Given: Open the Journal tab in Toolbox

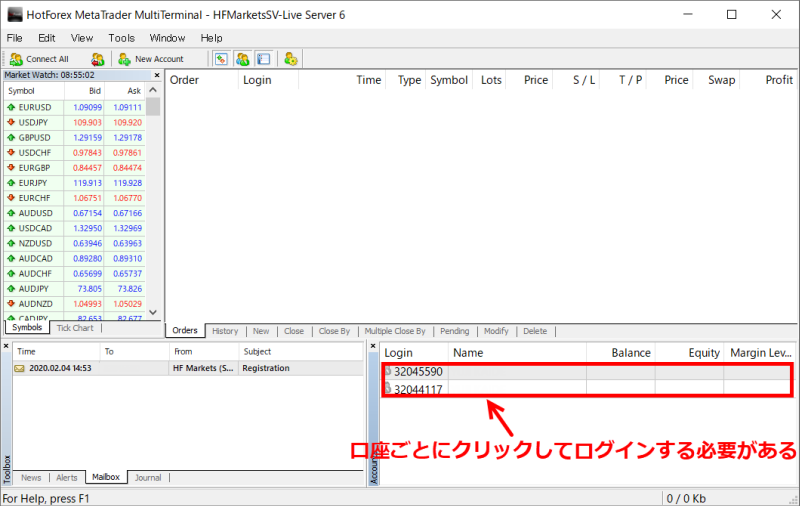Looking at the screenshot, I should point(148,478).
